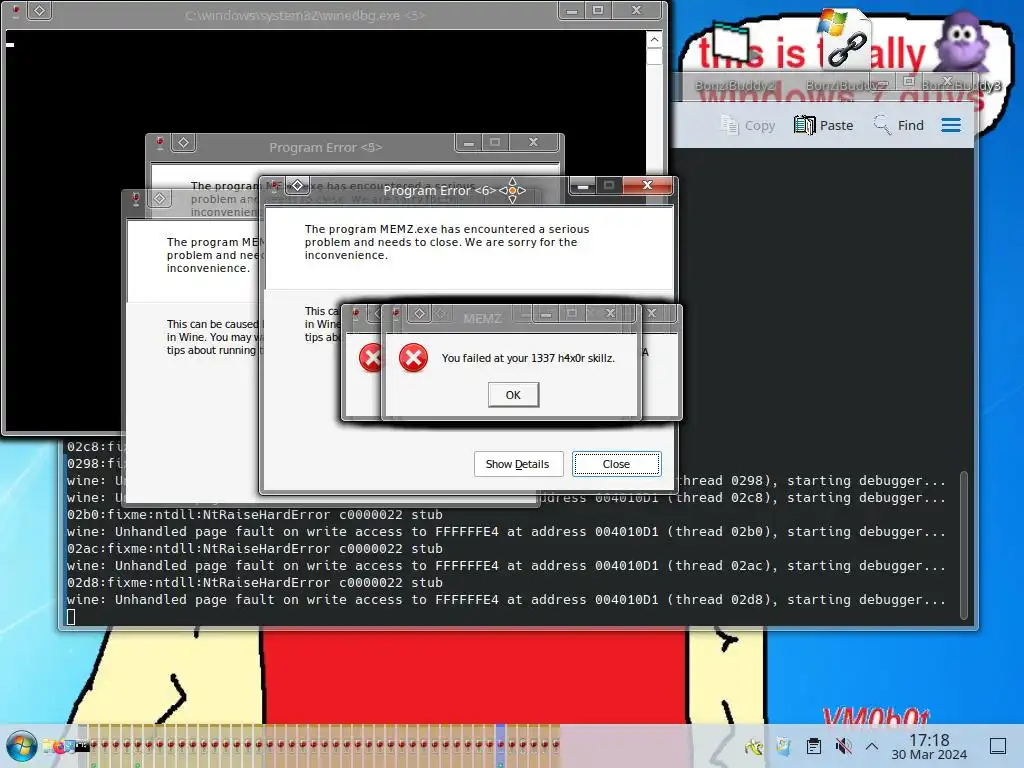Click the Program Error <6> title bar text
The width and height of the screenshot is (1024, 768).
pyautogui.click(x=440, y=191)
